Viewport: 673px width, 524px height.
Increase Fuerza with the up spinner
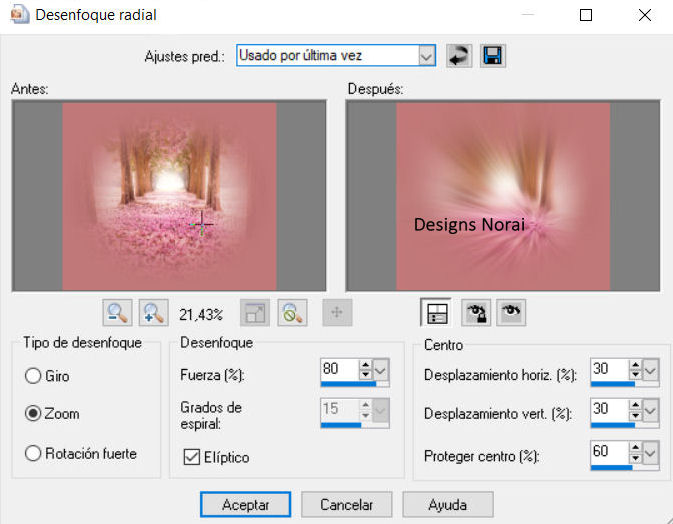coord(366,365)
